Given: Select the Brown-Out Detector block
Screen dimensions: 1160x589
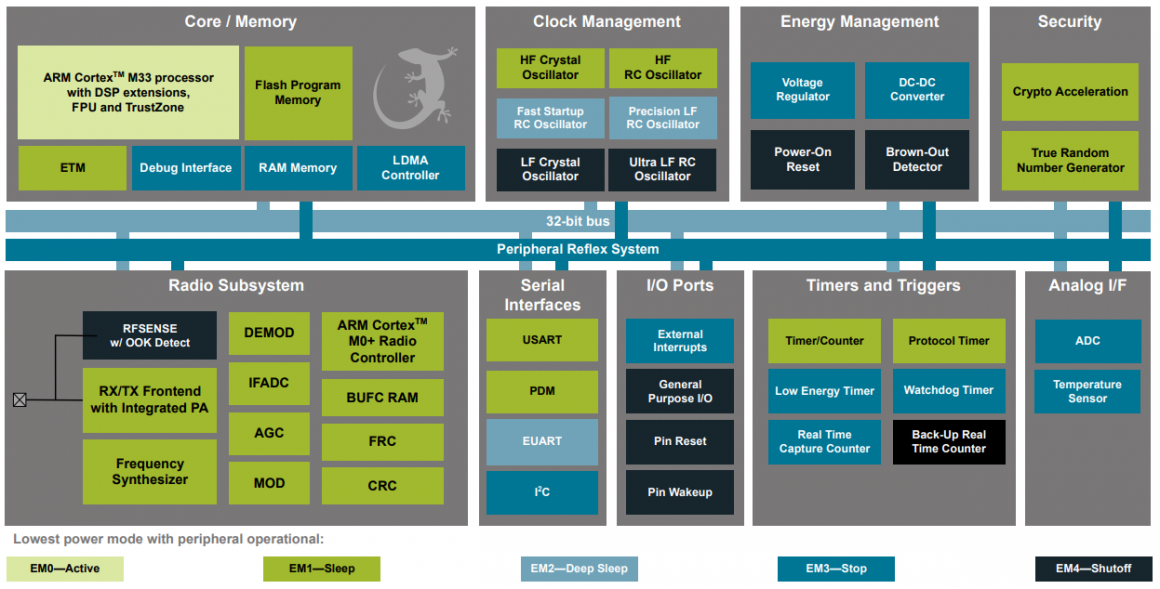Looking at the screenshot, I should pyautogui.click(x=917, y=160).
